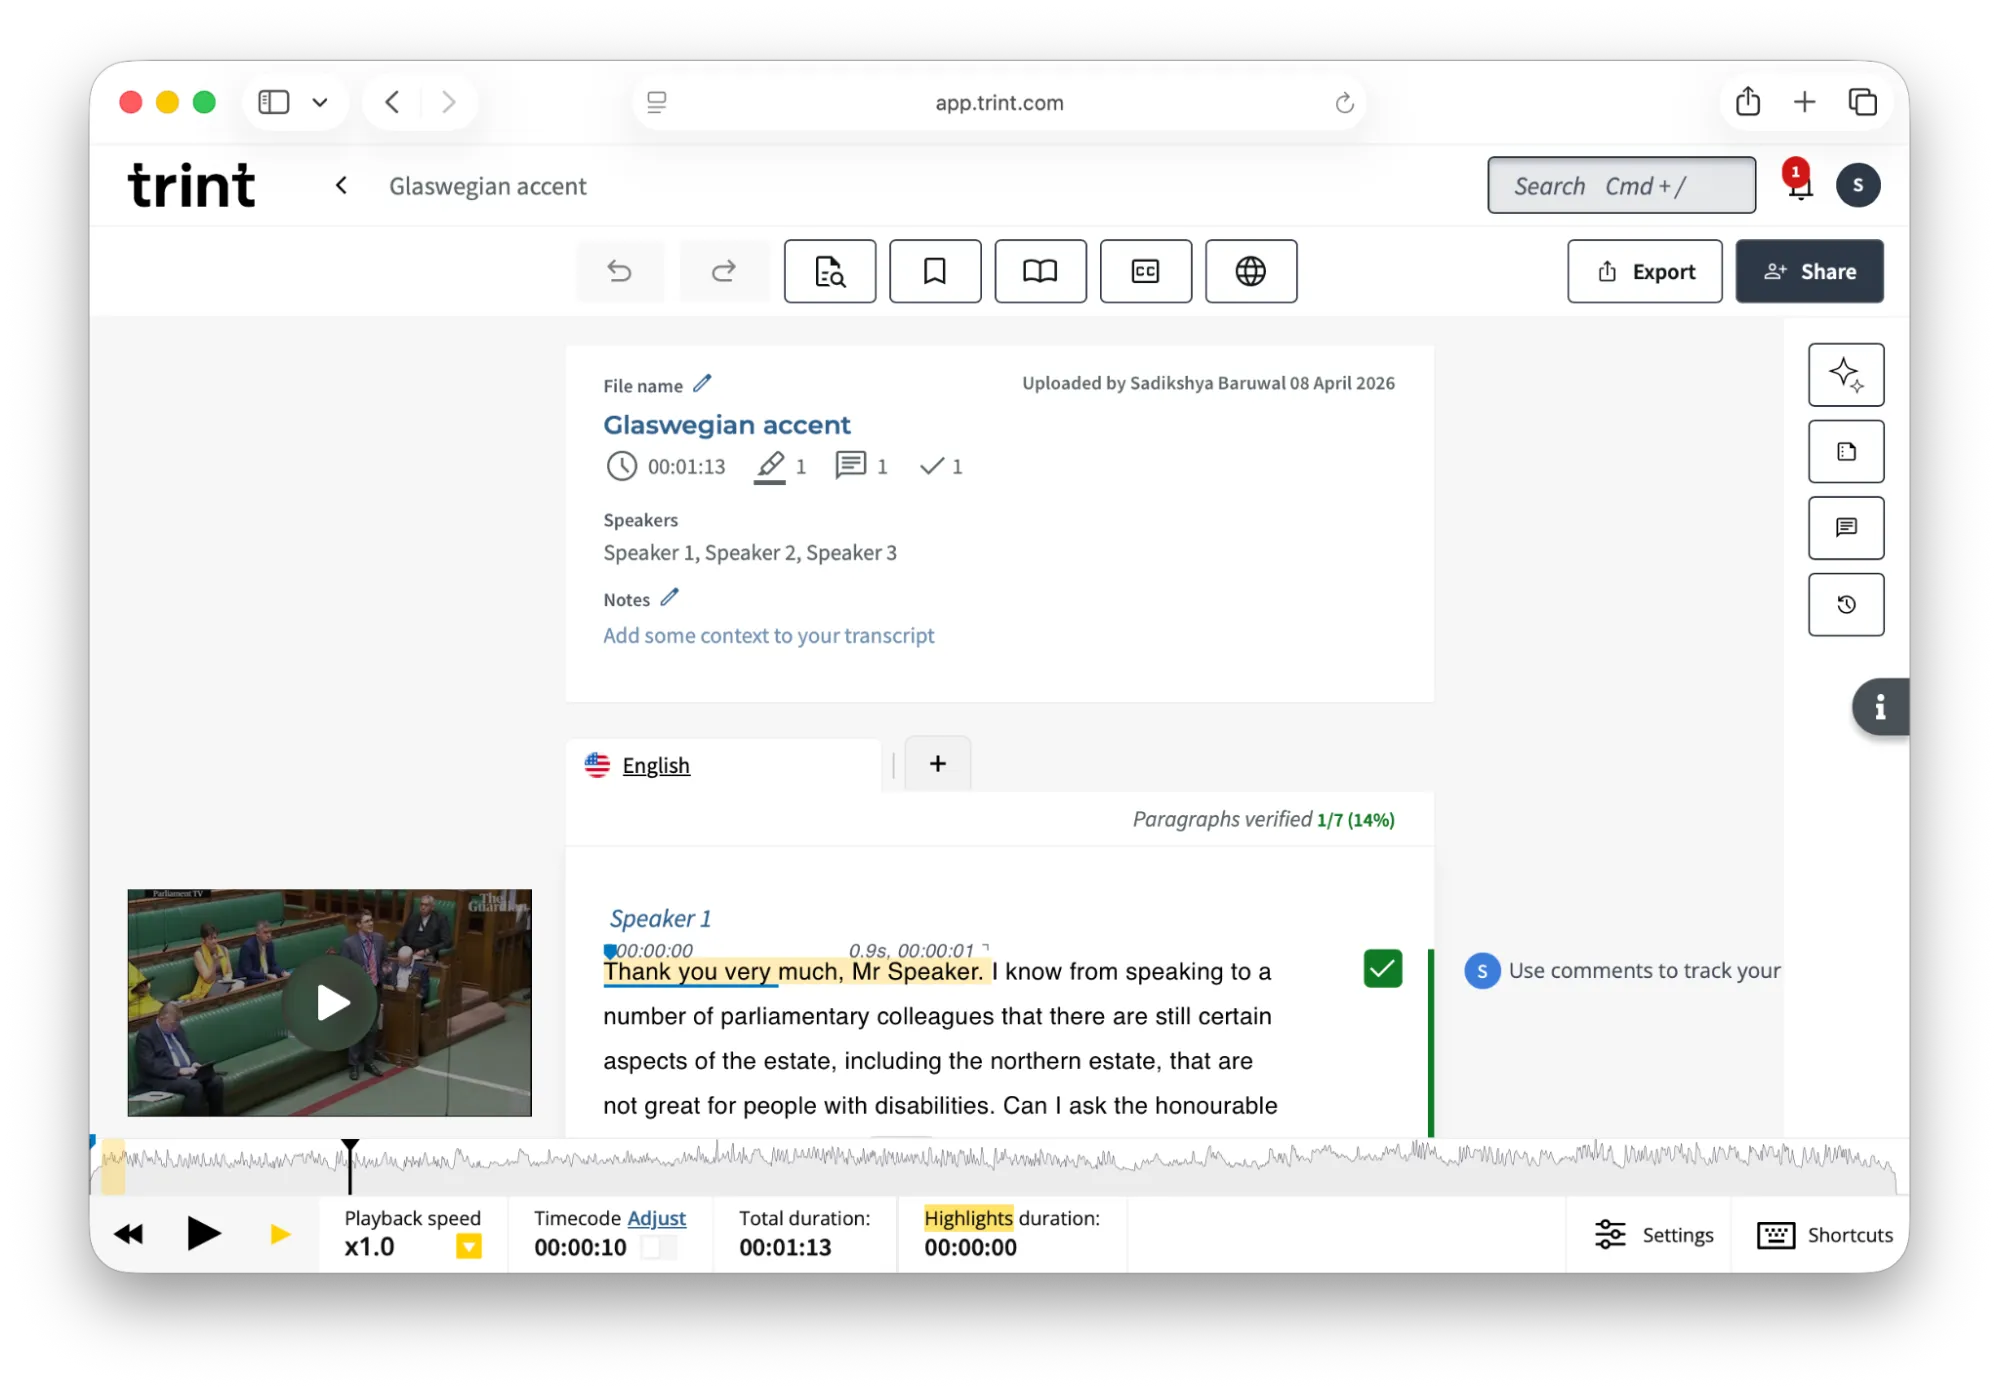Go back in Safari history
1999x1391 pixels.
[392, 102]
